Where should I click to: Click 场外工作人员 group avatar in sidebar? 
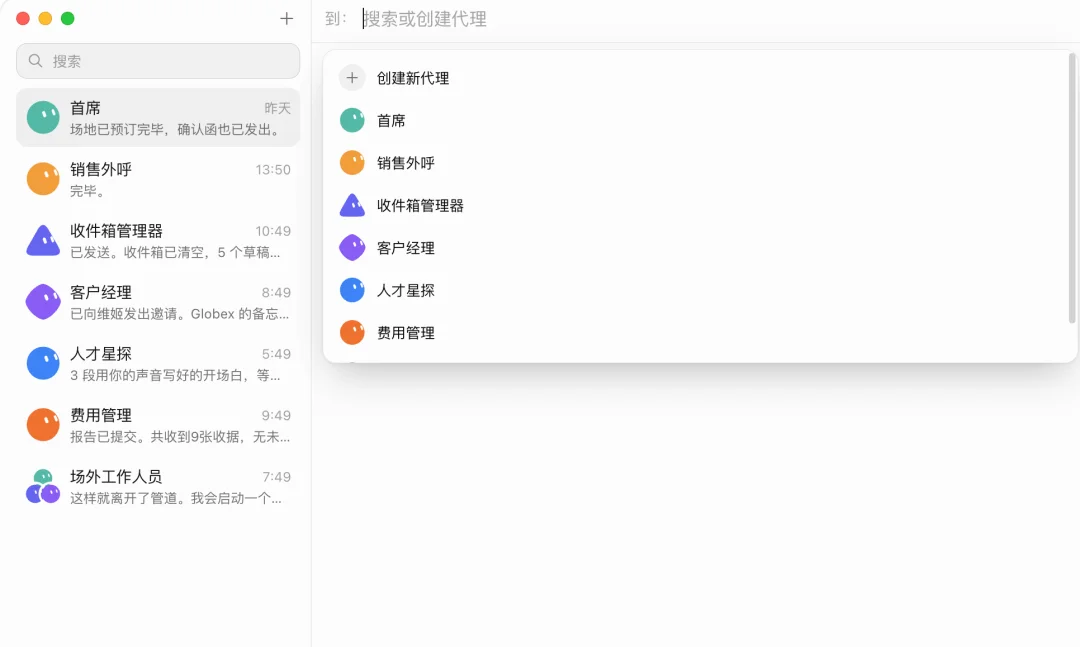[43, 486]
